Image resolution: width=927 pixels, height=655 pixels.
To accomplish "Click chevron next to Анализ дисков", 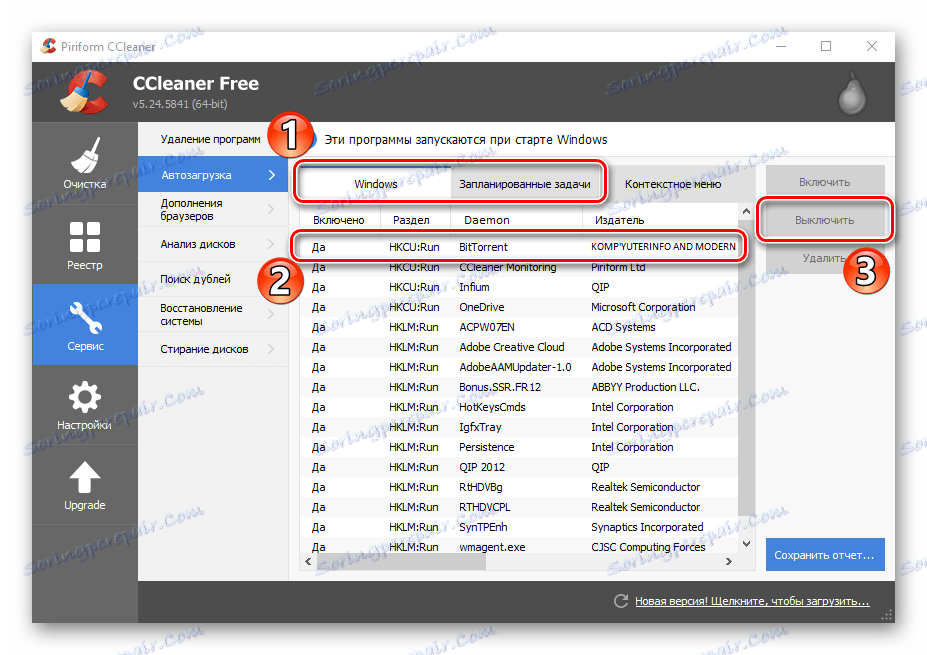I will coord(271,244).
